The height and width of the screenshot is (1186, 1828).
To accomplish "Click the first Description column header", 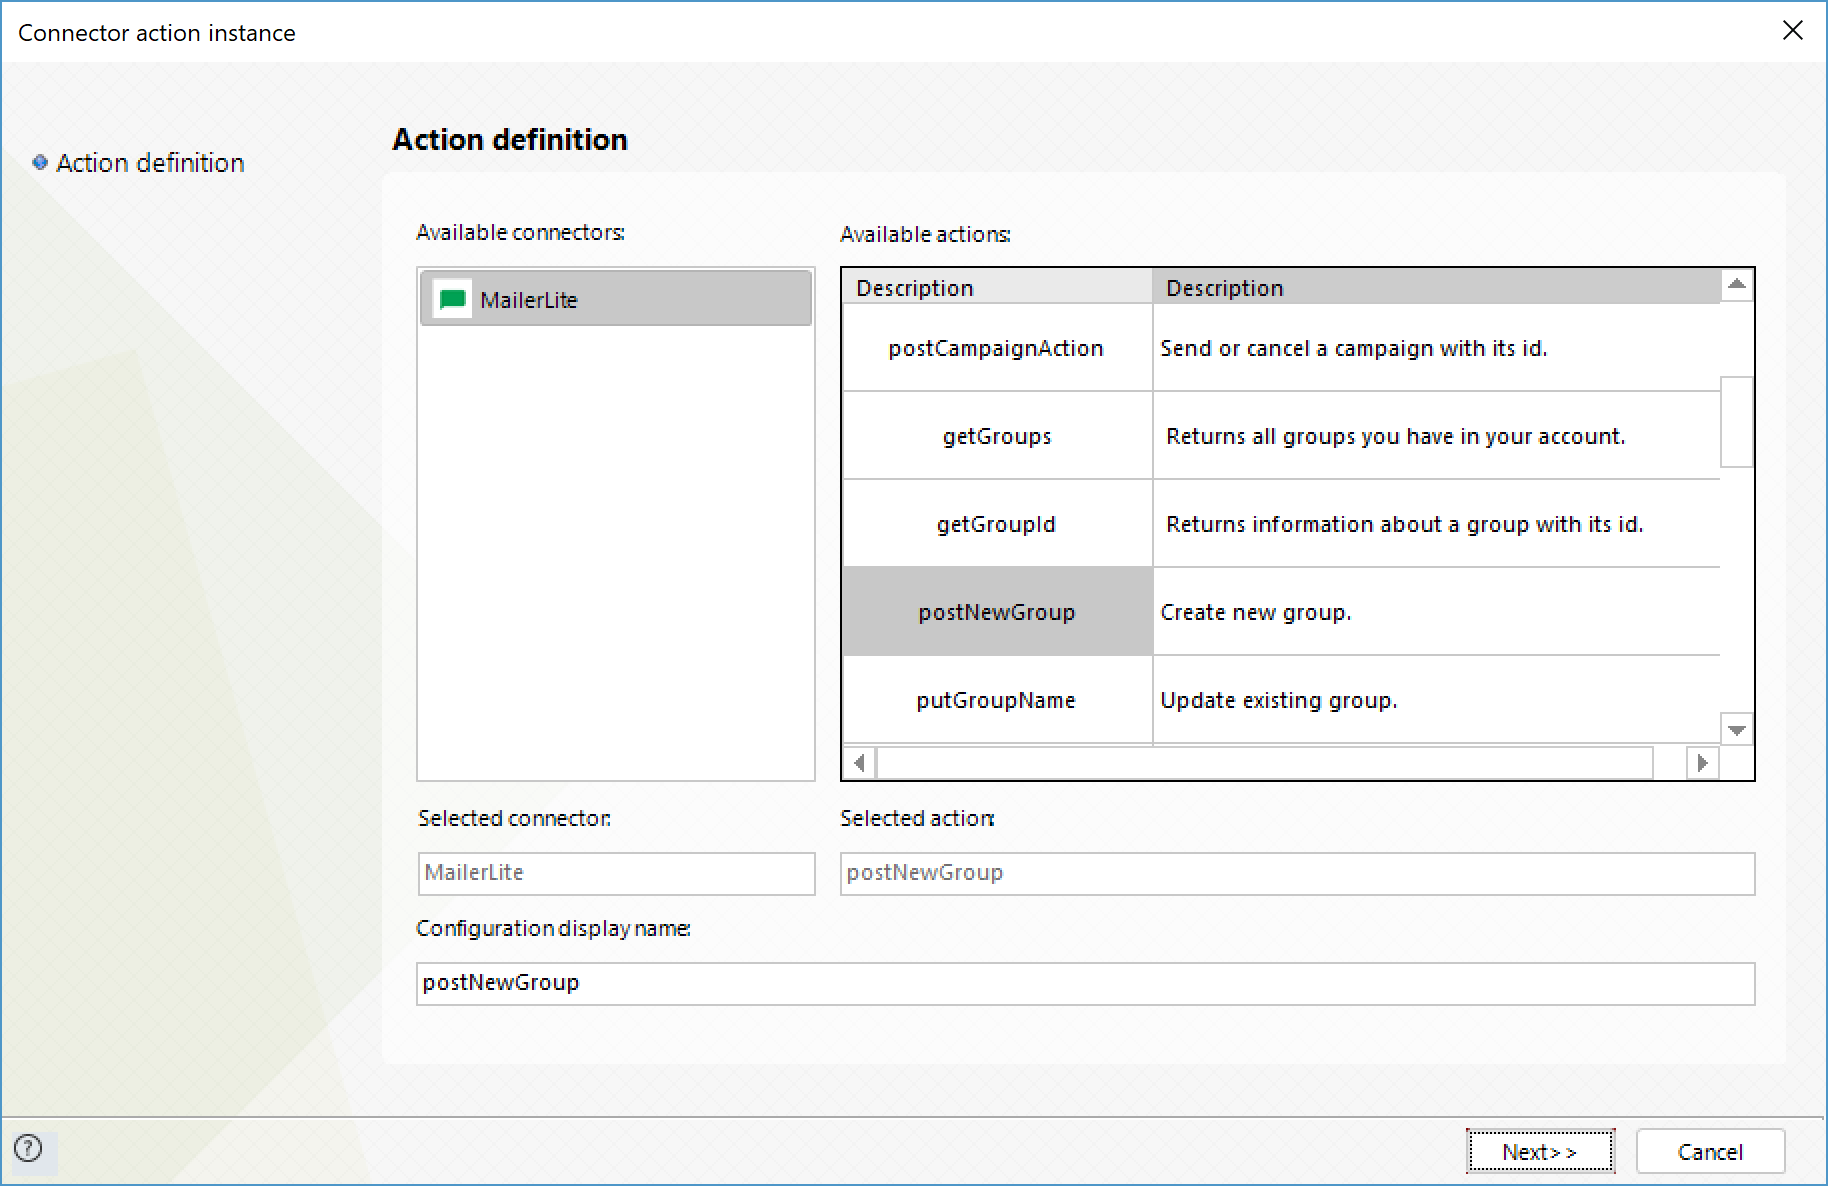I will coord(997,287).
